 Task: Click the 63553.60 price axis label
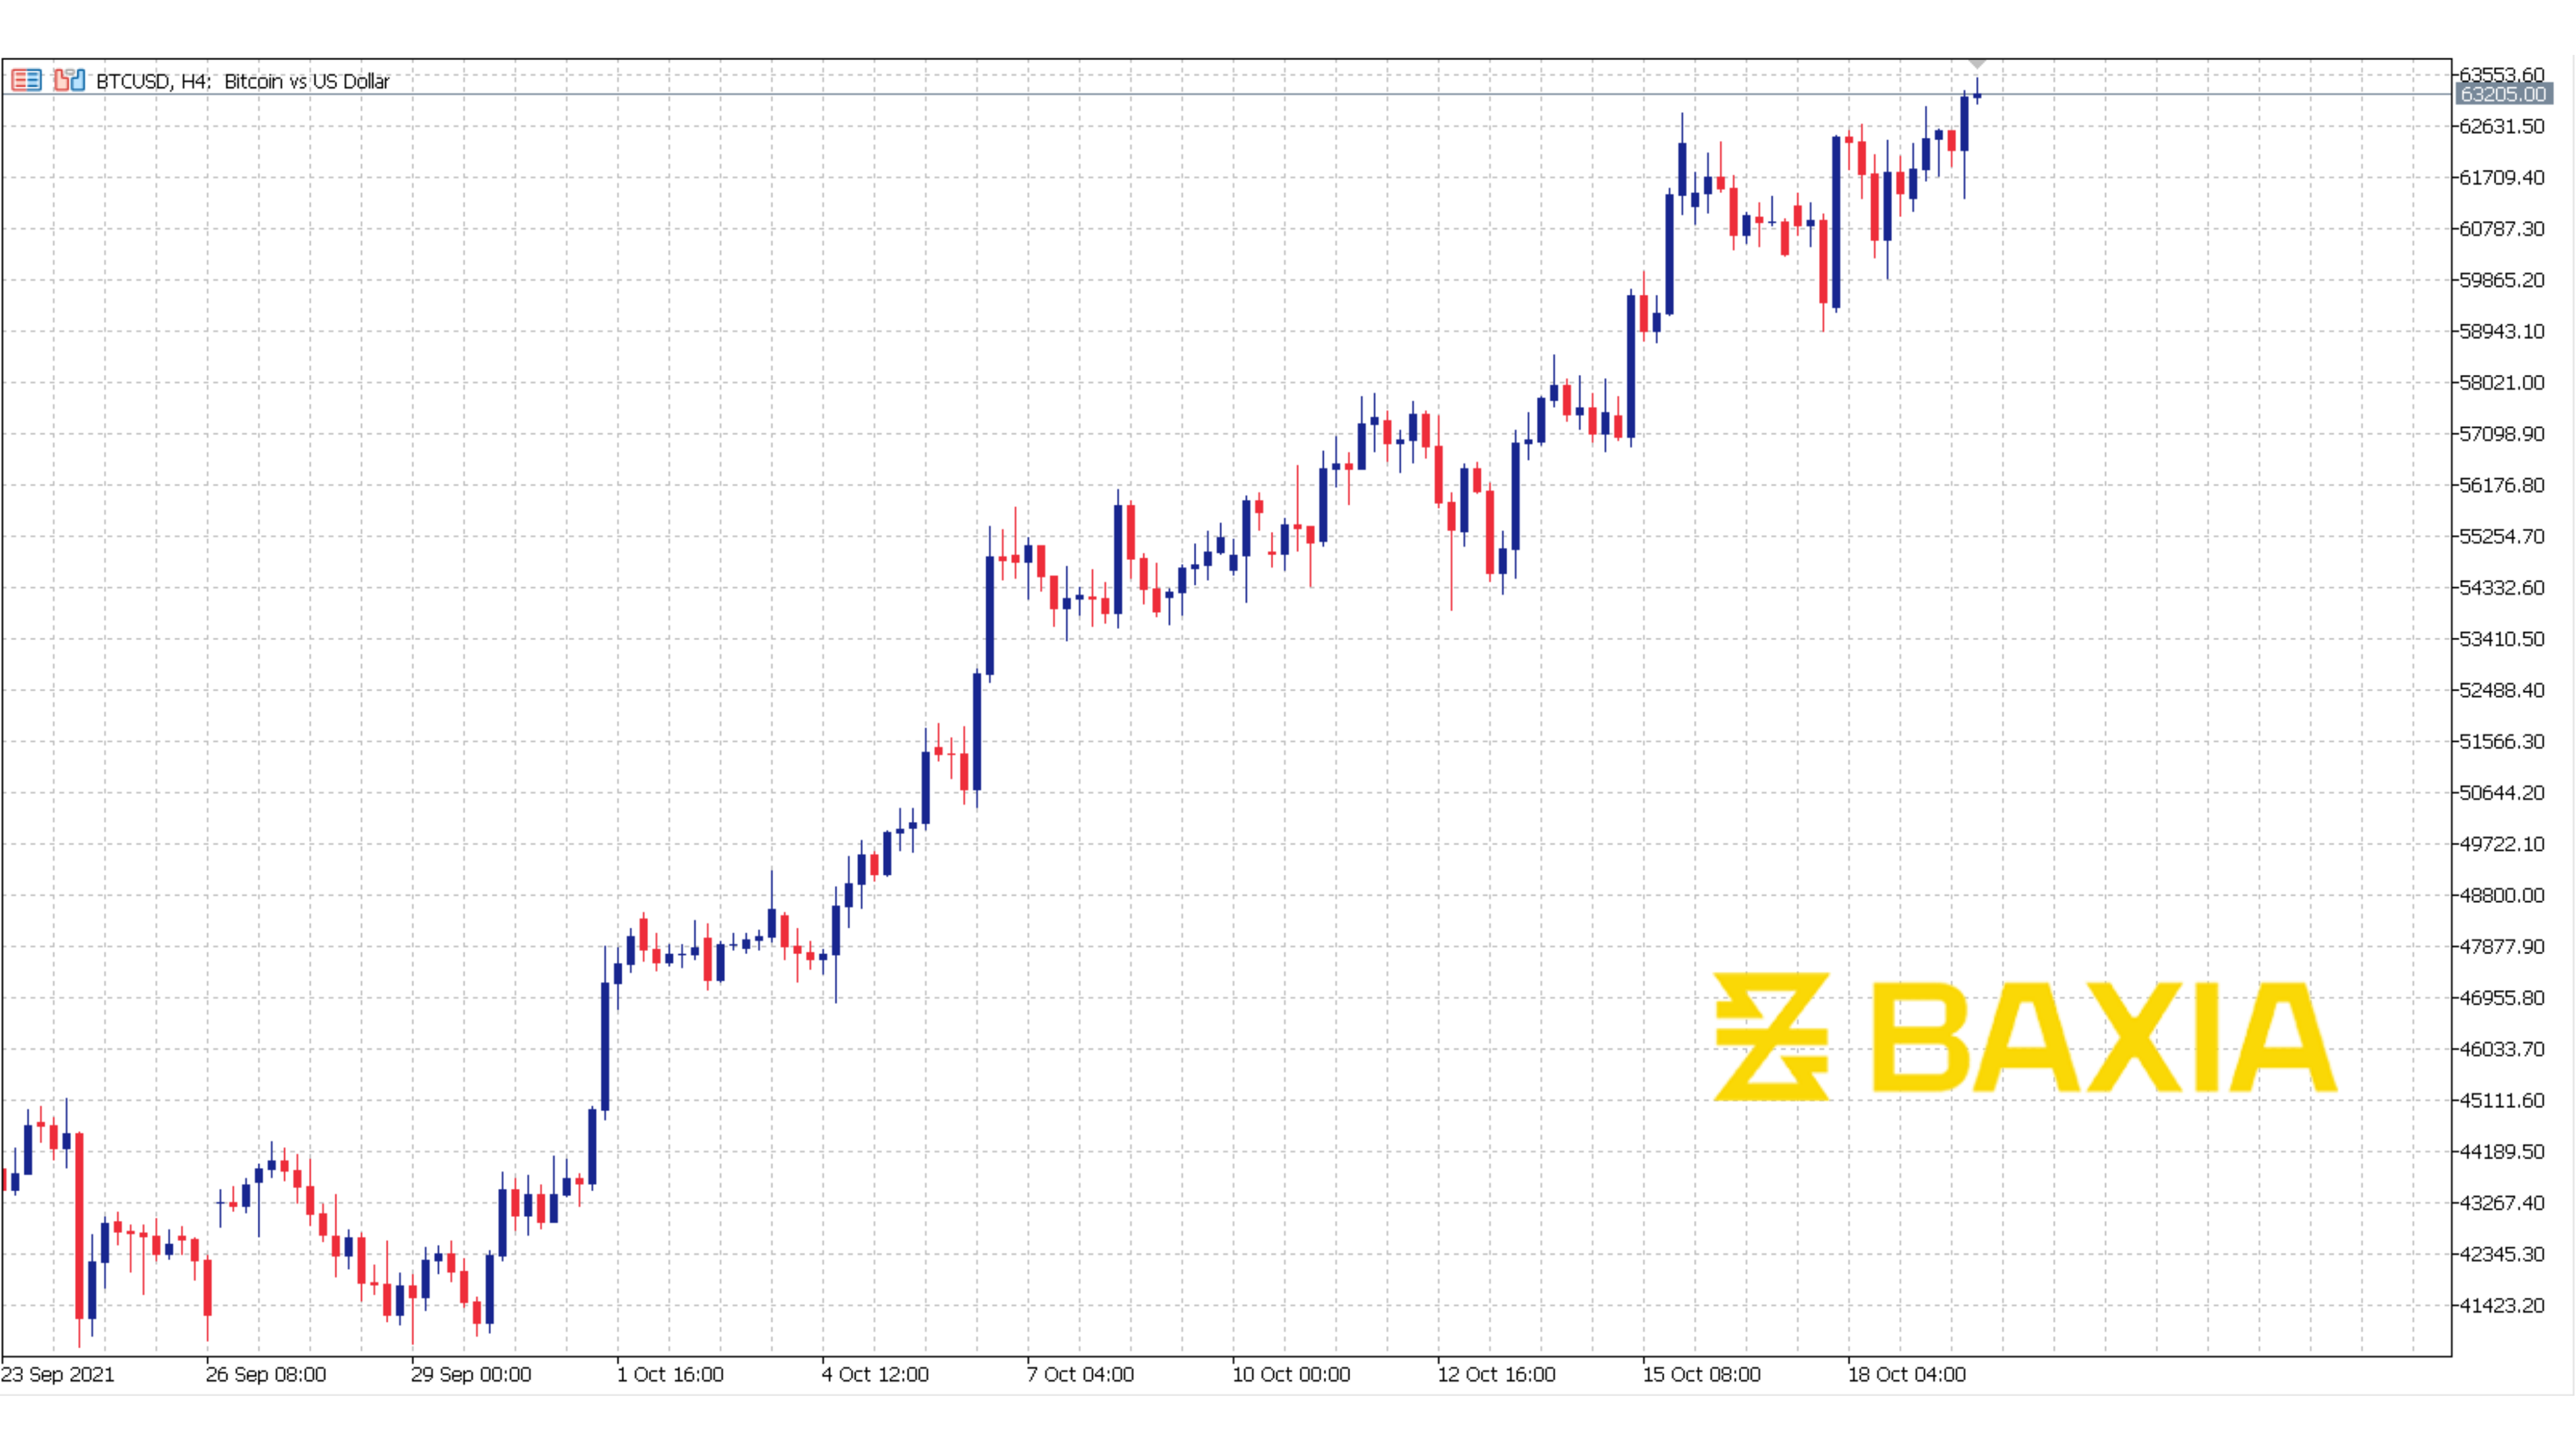(2502, 74)
